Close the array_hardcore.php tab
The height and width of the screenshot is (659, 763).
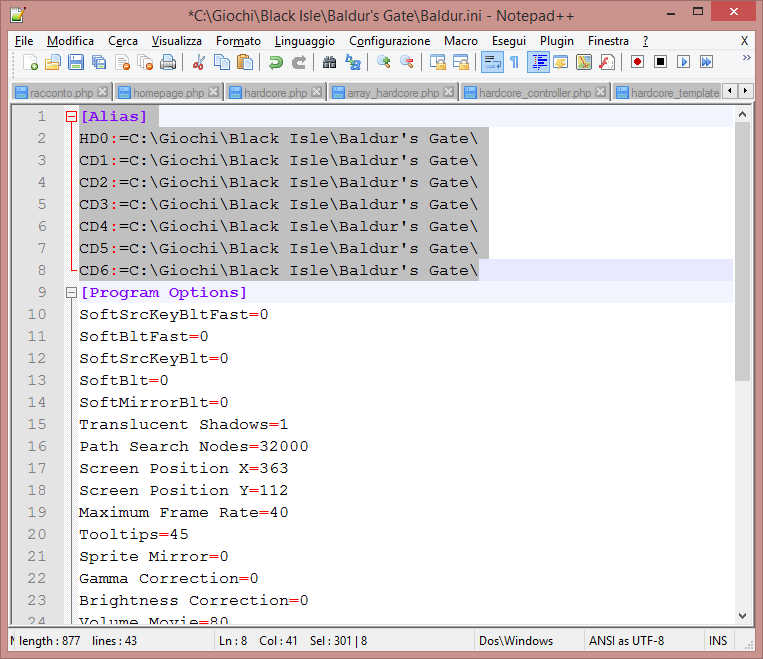point(449,92)
